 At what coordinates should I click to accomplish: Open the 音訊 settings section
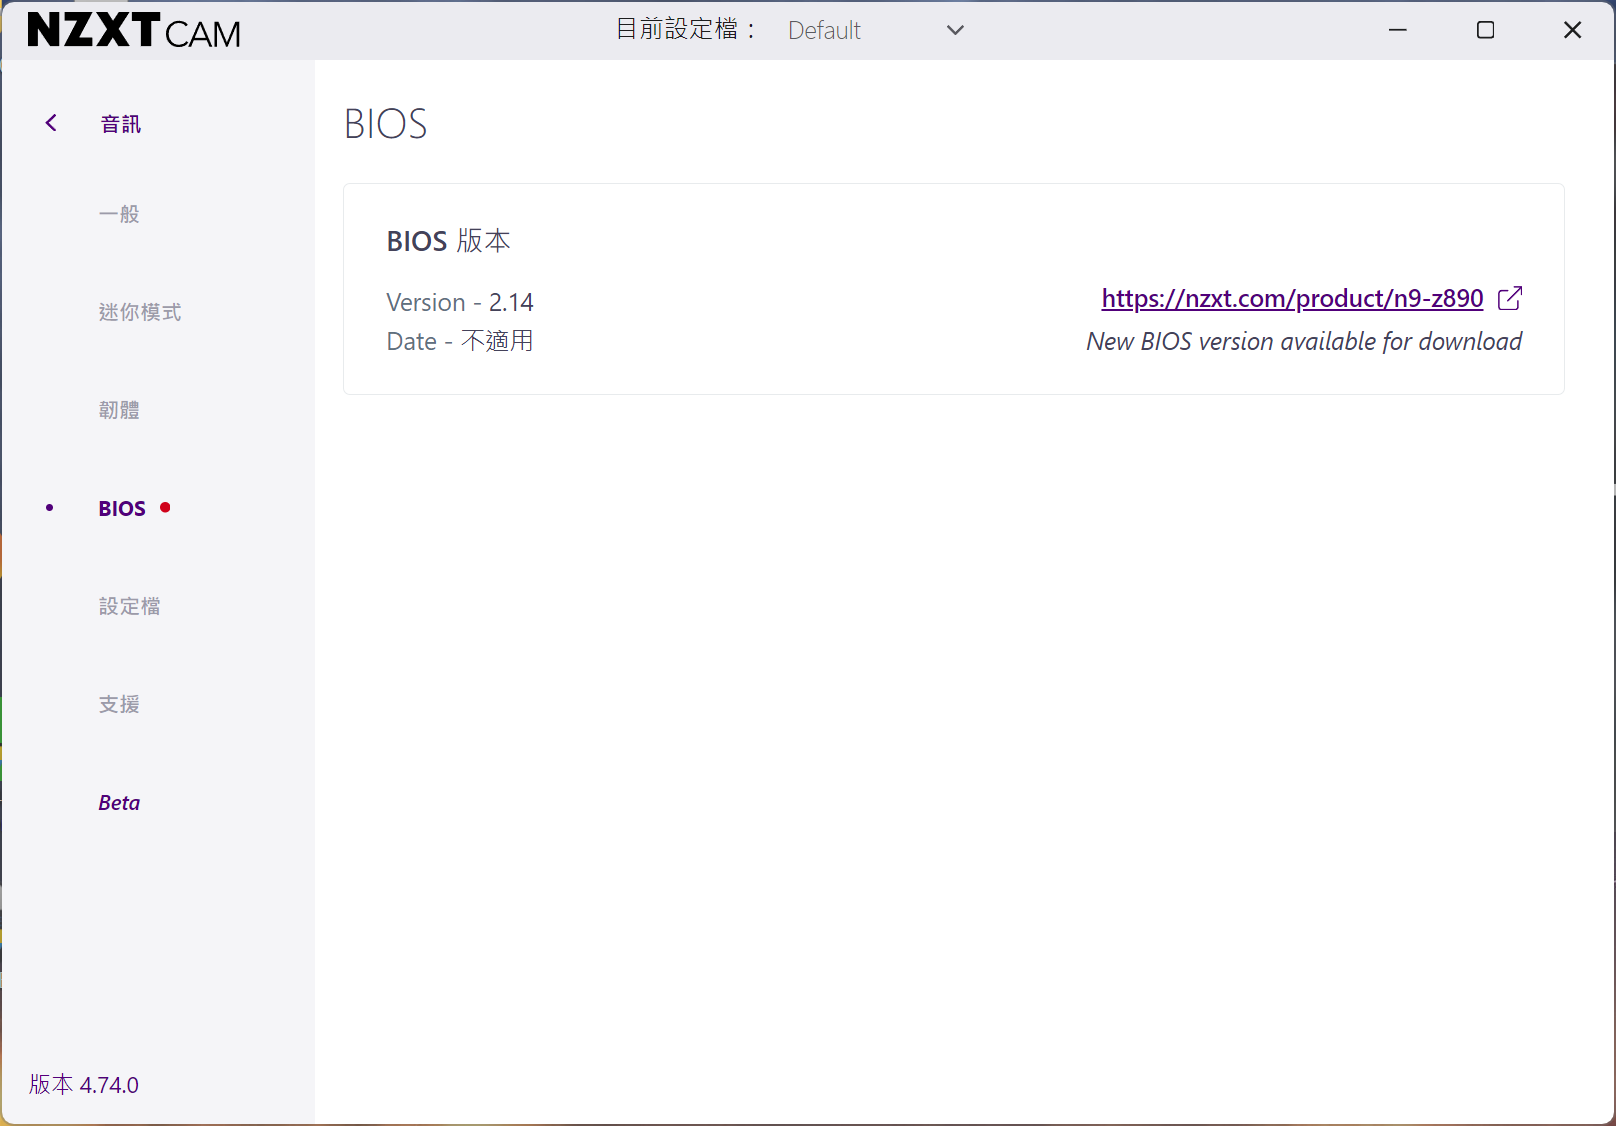click(121, 124)
